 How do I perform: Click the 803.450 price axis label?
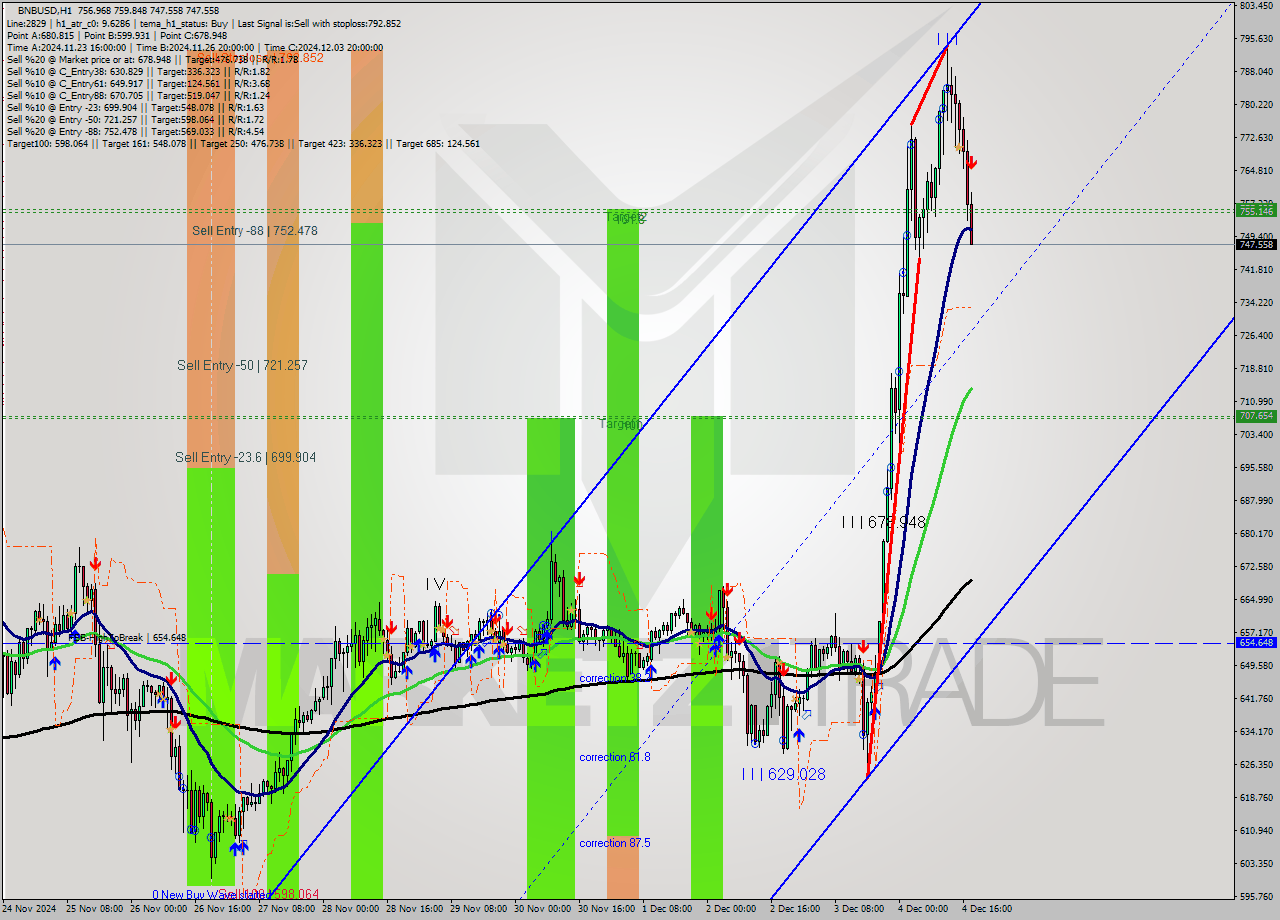(1256, 5)
